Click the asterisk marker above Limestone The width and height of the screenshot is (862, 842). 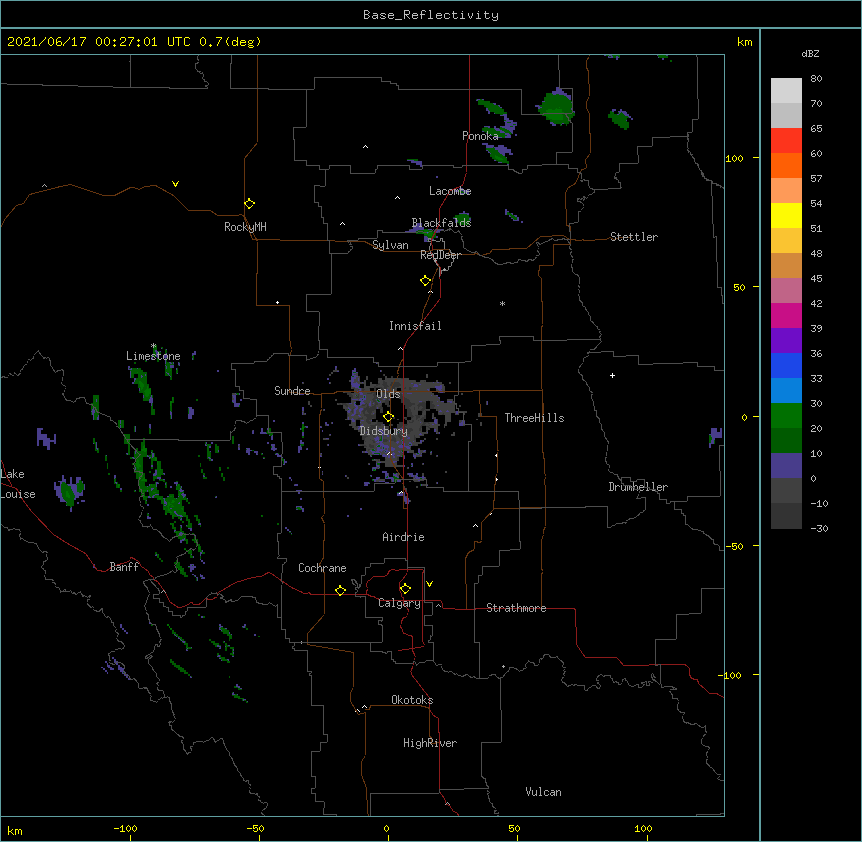154,346
